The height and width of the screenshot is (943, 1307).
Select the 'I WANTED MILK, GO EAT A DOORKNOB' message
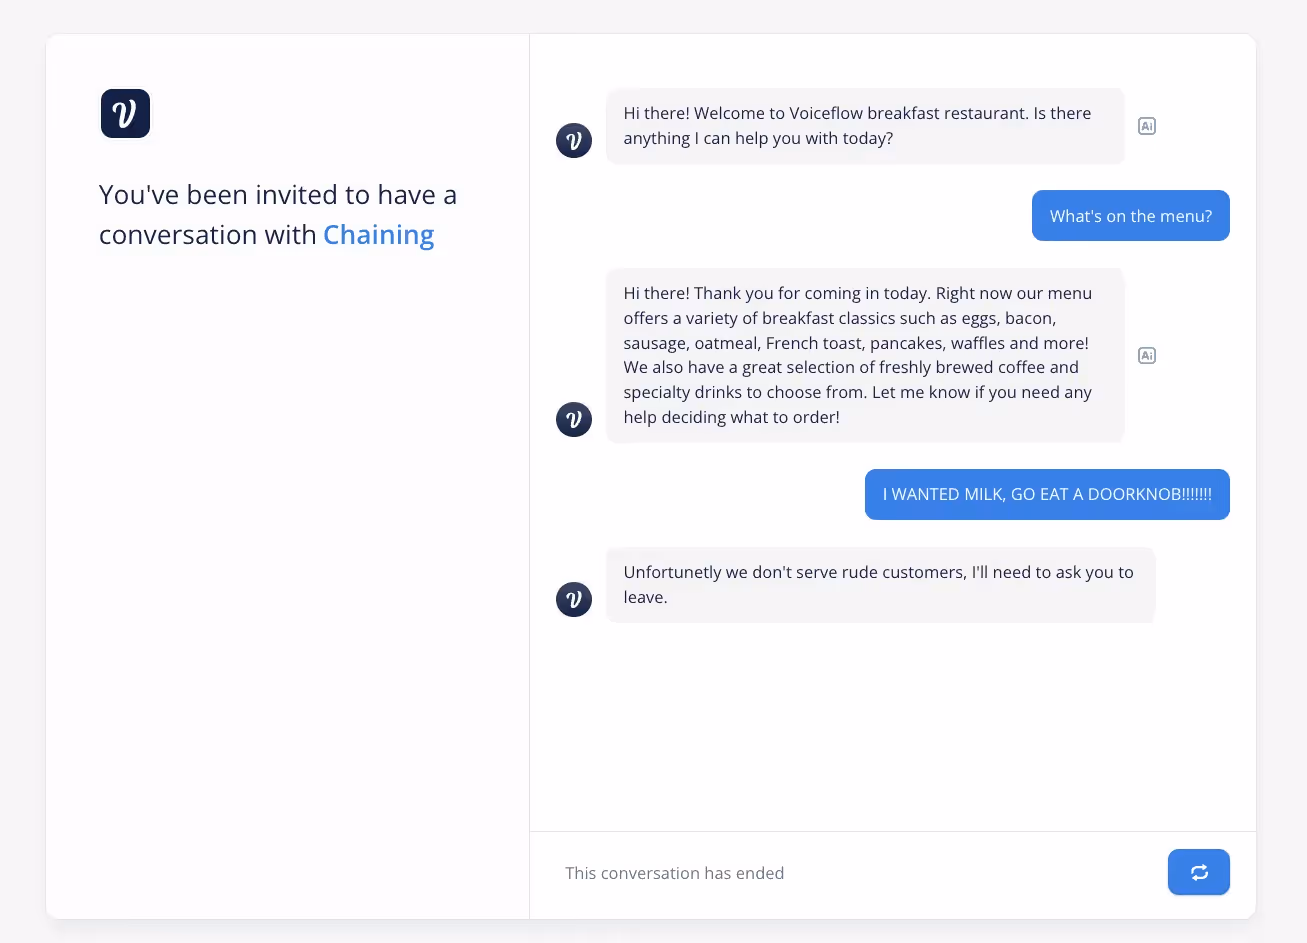tap(1047, 494)
